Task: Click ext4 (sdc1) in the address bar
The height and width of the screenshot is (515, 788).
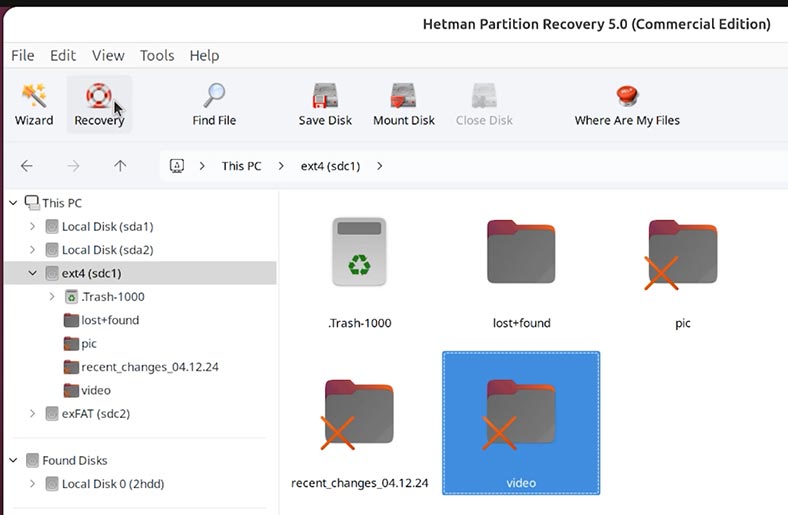Action: (330, 166)
